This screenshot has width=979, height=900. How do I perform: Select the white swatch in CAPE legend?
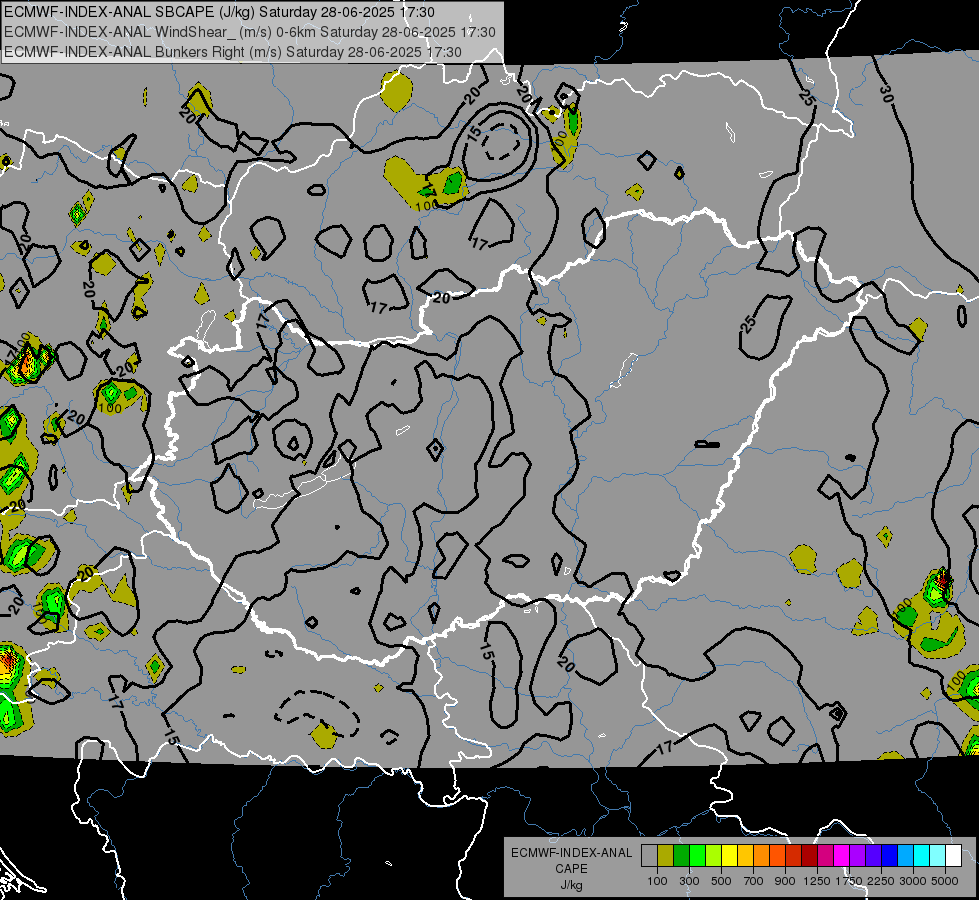point(953,856)
